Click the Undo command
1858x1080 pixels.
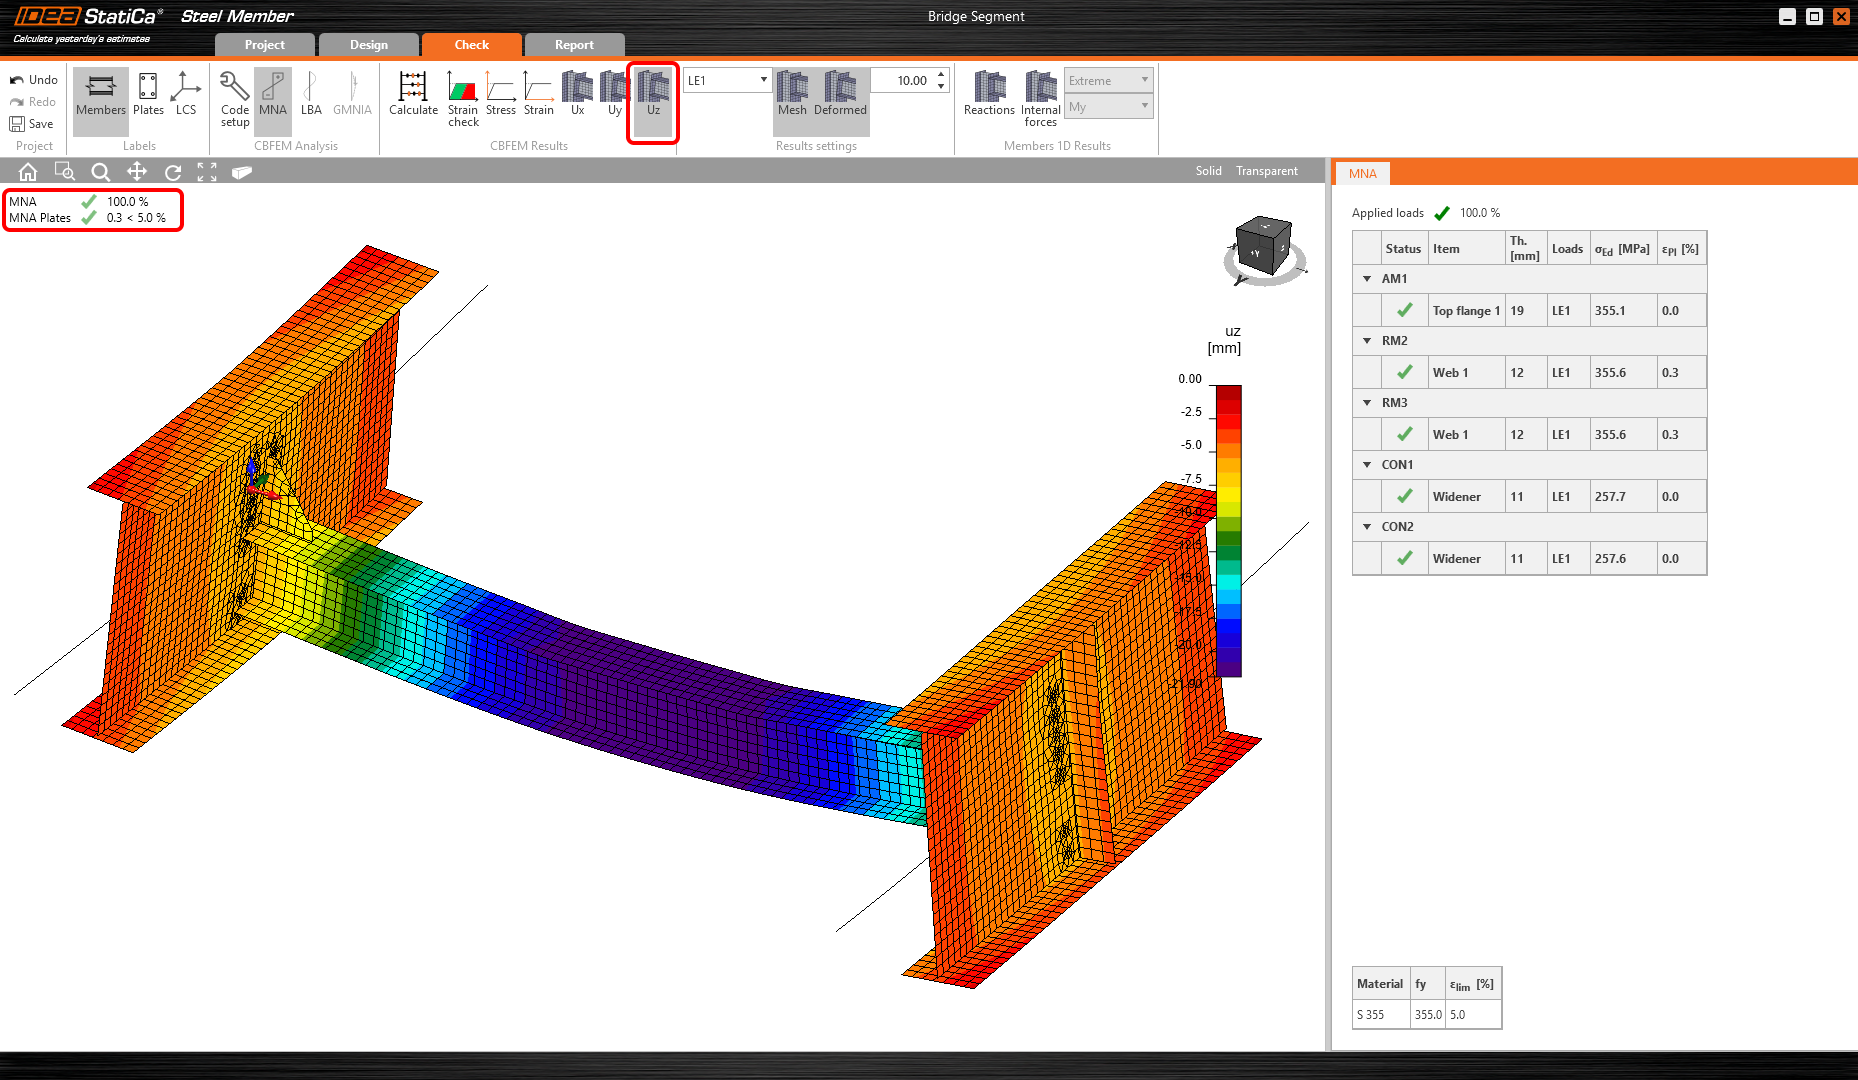[x=33, y=79]
